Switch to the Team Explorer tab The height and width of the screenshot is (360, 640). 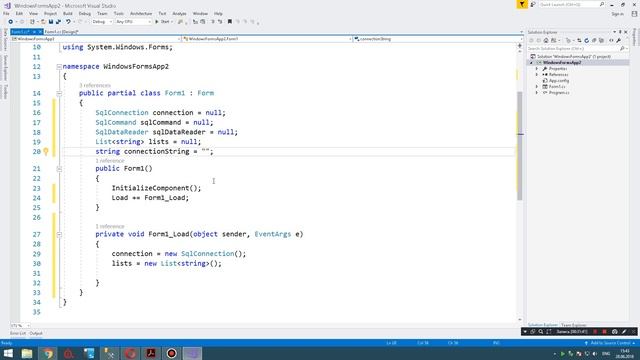click(x=573, y=325)
